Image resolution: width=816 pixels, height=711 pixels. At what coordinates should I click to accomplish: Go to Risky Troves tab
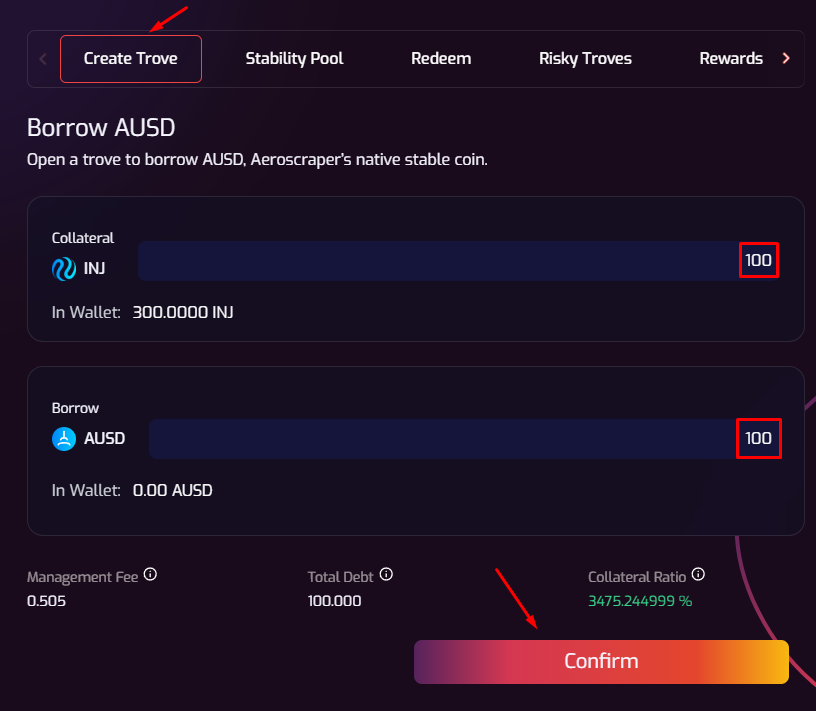[585, 58]
